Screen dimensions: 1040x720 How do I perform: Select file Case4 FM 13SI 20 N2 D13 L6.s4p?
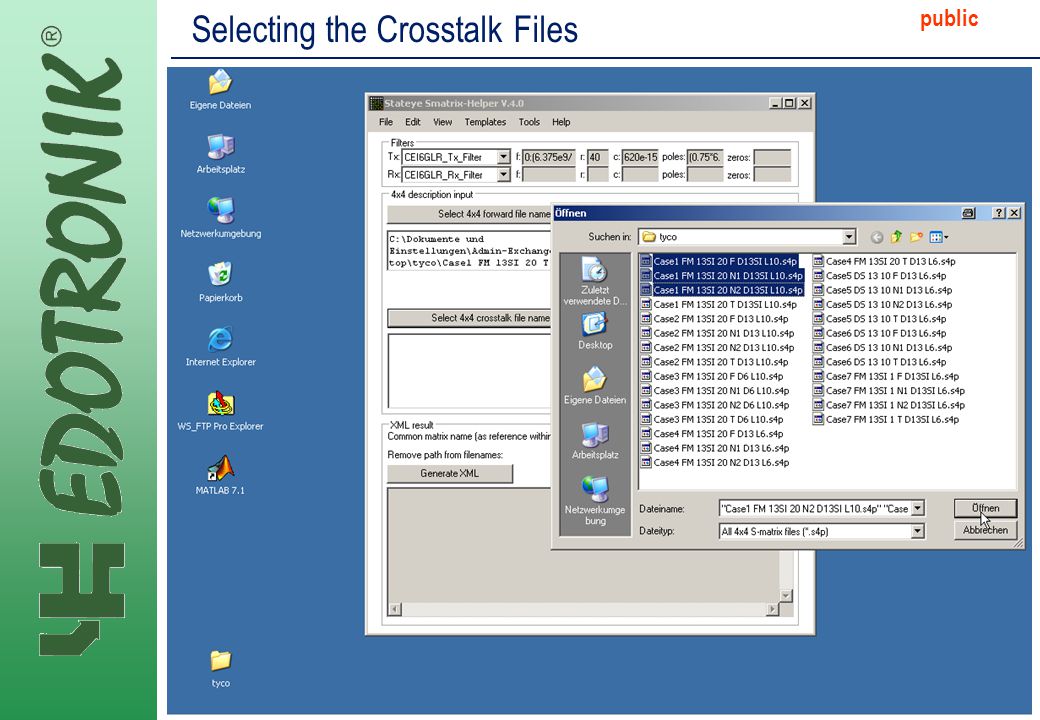coord(715,463)
